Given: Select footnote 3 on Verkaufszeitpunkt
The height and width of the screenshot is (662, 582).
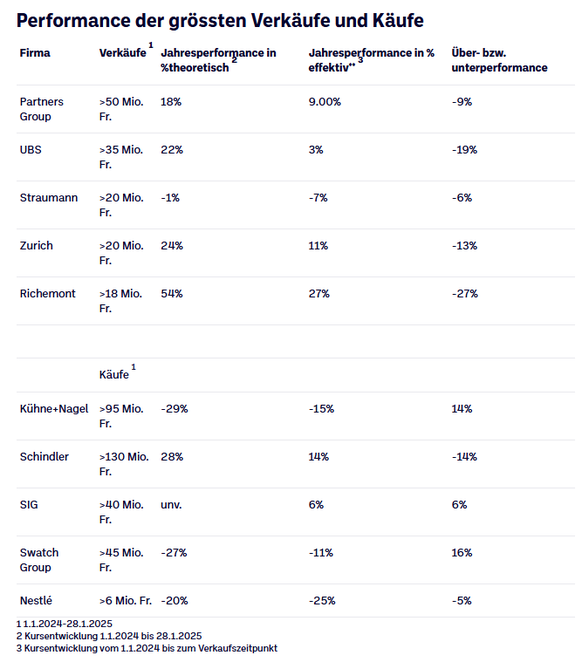Looking at the screenshot, I should (147, 648).
